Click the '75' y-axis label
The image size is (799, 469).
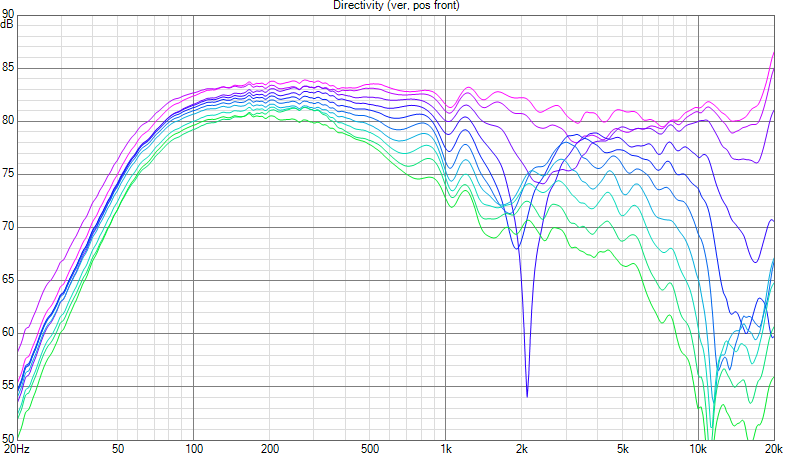8,174
